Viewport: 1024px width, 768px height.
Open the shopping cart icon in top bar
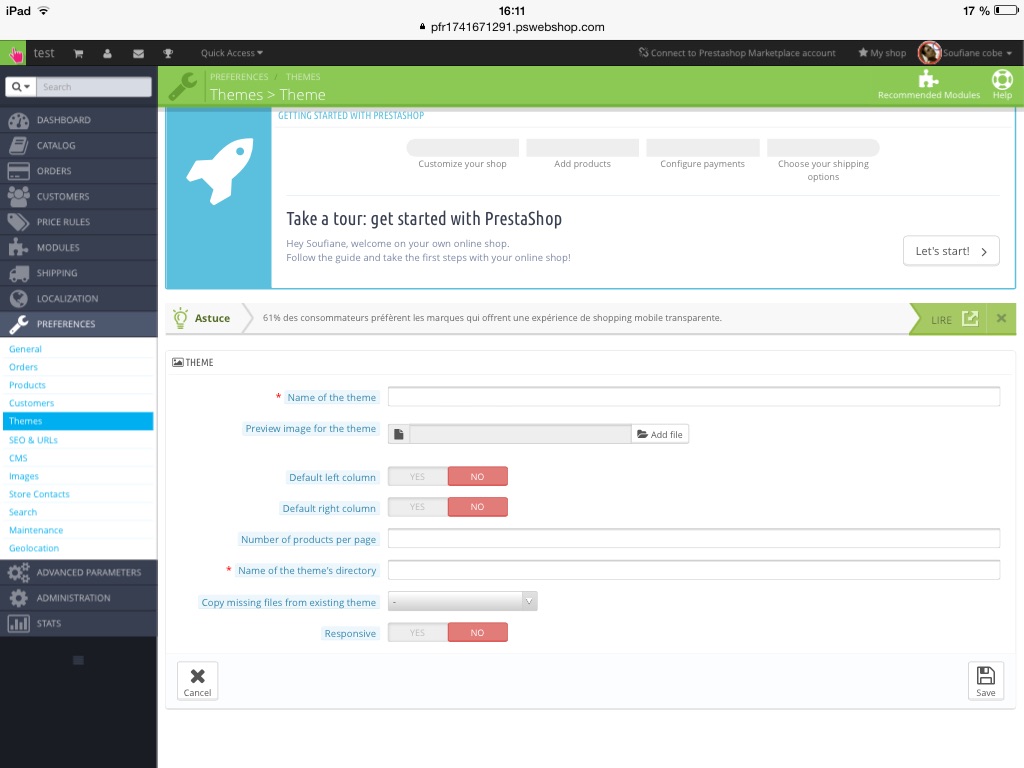click(78, 54)
